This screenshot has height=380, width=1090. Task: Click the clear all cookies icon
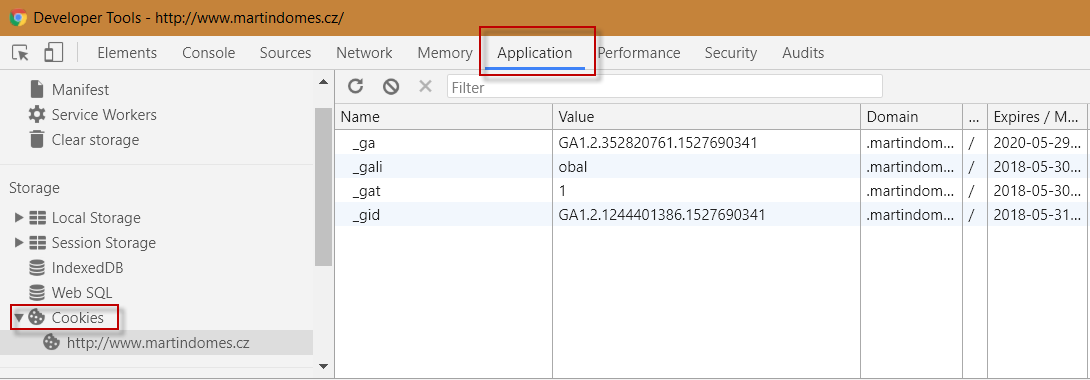391,86
